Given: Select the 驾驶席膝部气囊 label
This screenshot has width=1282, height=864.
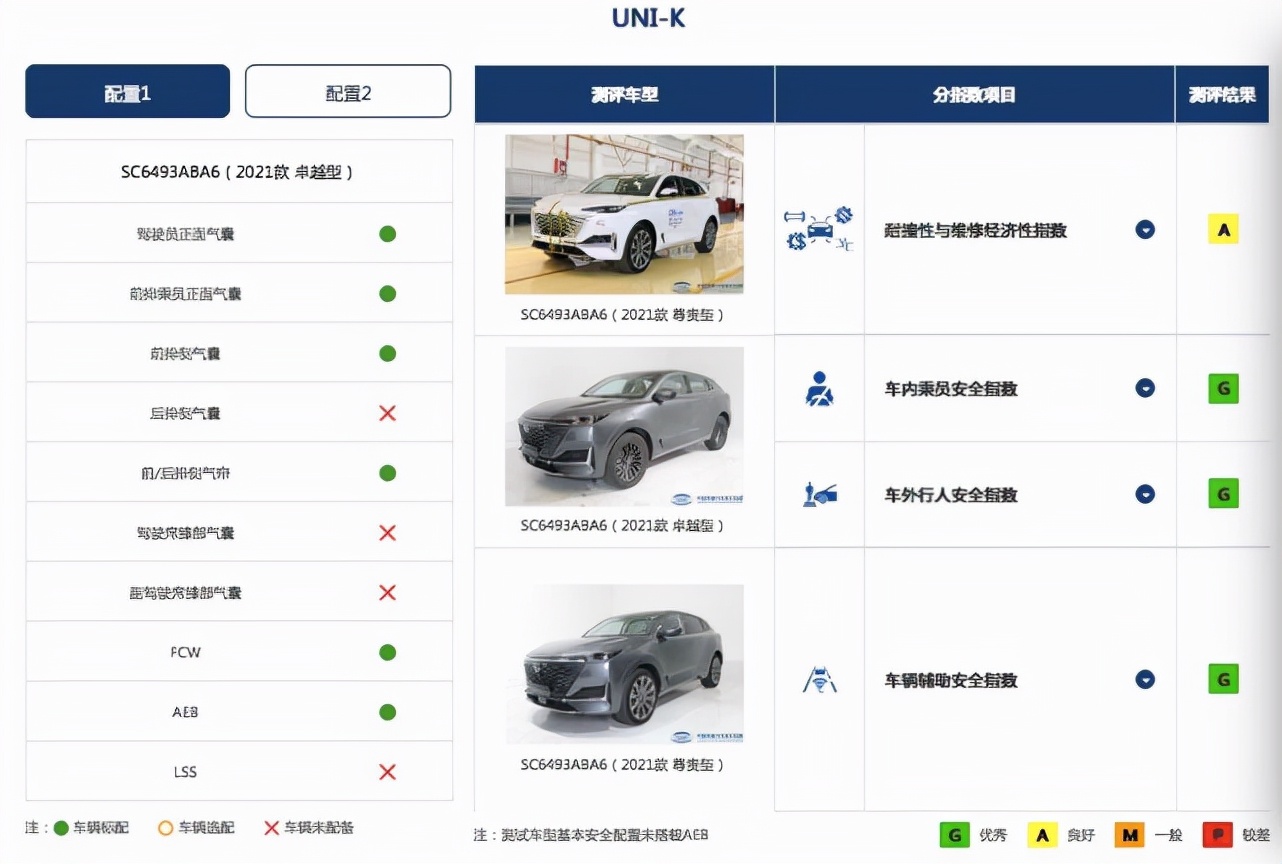Looking at the screenshot, I should point(185,533).
